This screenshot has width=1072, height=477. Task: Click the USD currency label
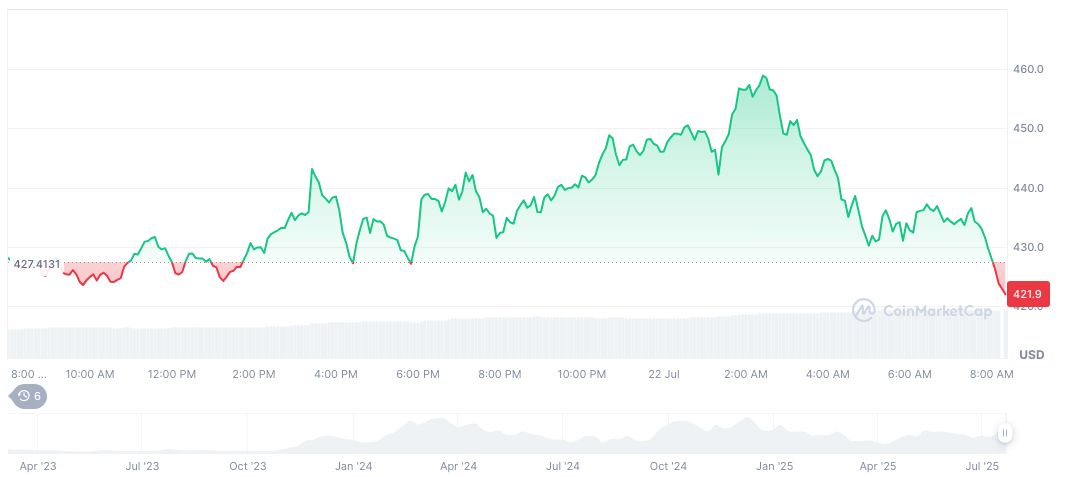click(1031, 355)
